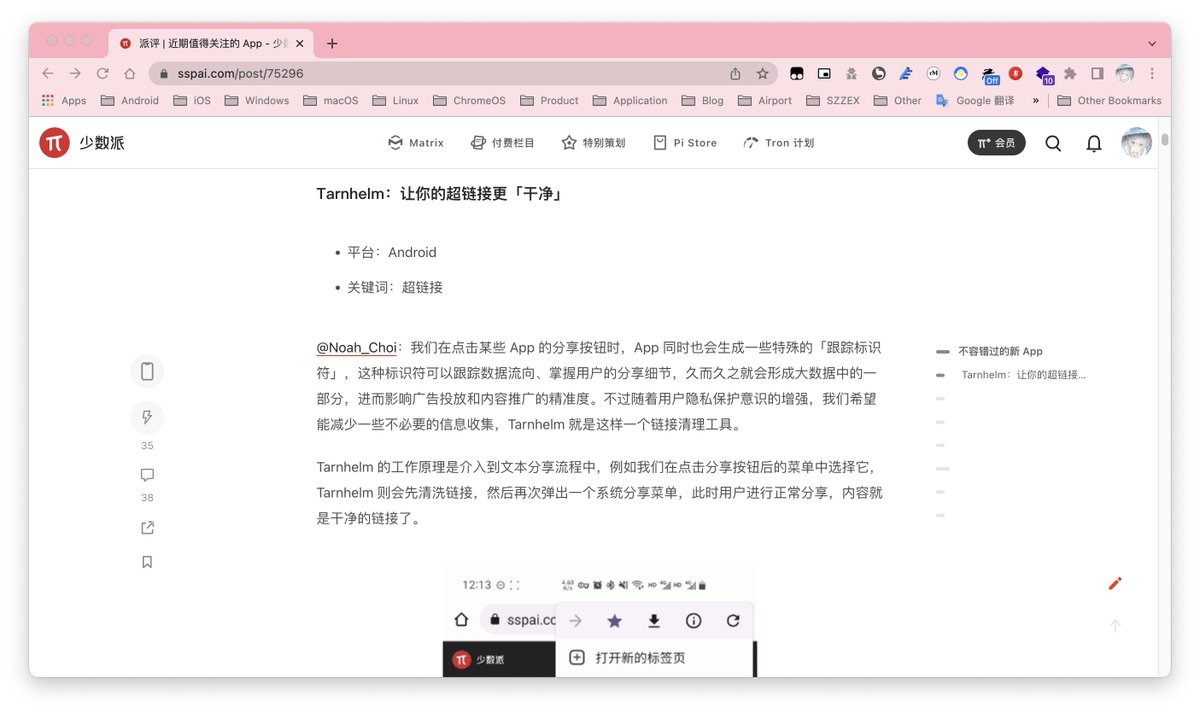Show hidden bookmarks with the chevron
This screenshot has height=713, width=1200.
click(x=1036, y=100)
